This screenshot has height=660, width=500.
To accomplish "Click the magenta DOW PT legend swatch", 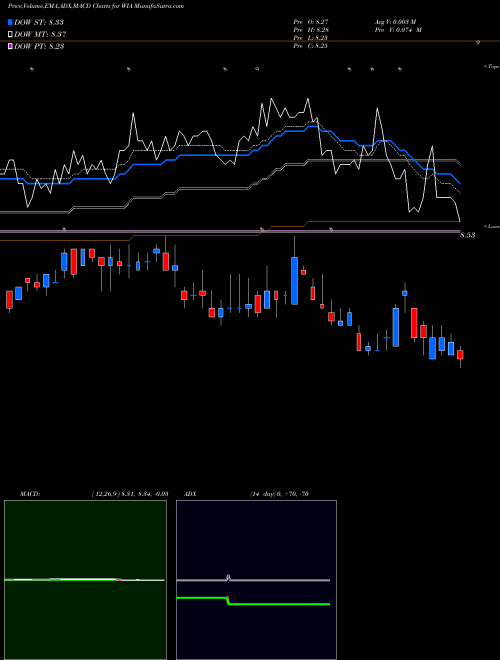I will [10, 46].
